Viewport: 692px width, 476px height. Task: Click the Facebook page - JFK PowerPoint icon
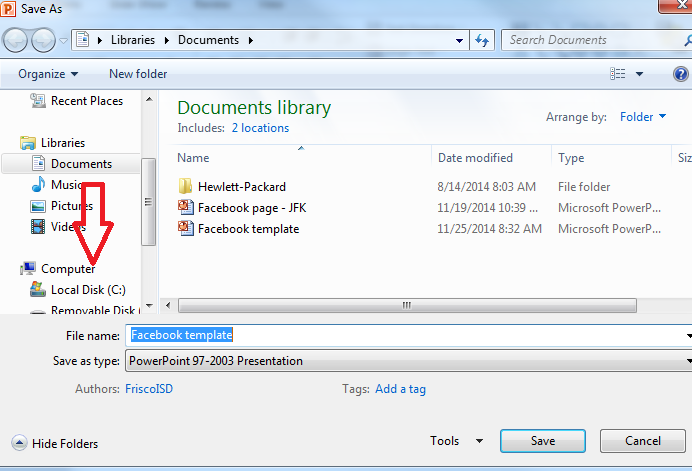coord(185,207)
